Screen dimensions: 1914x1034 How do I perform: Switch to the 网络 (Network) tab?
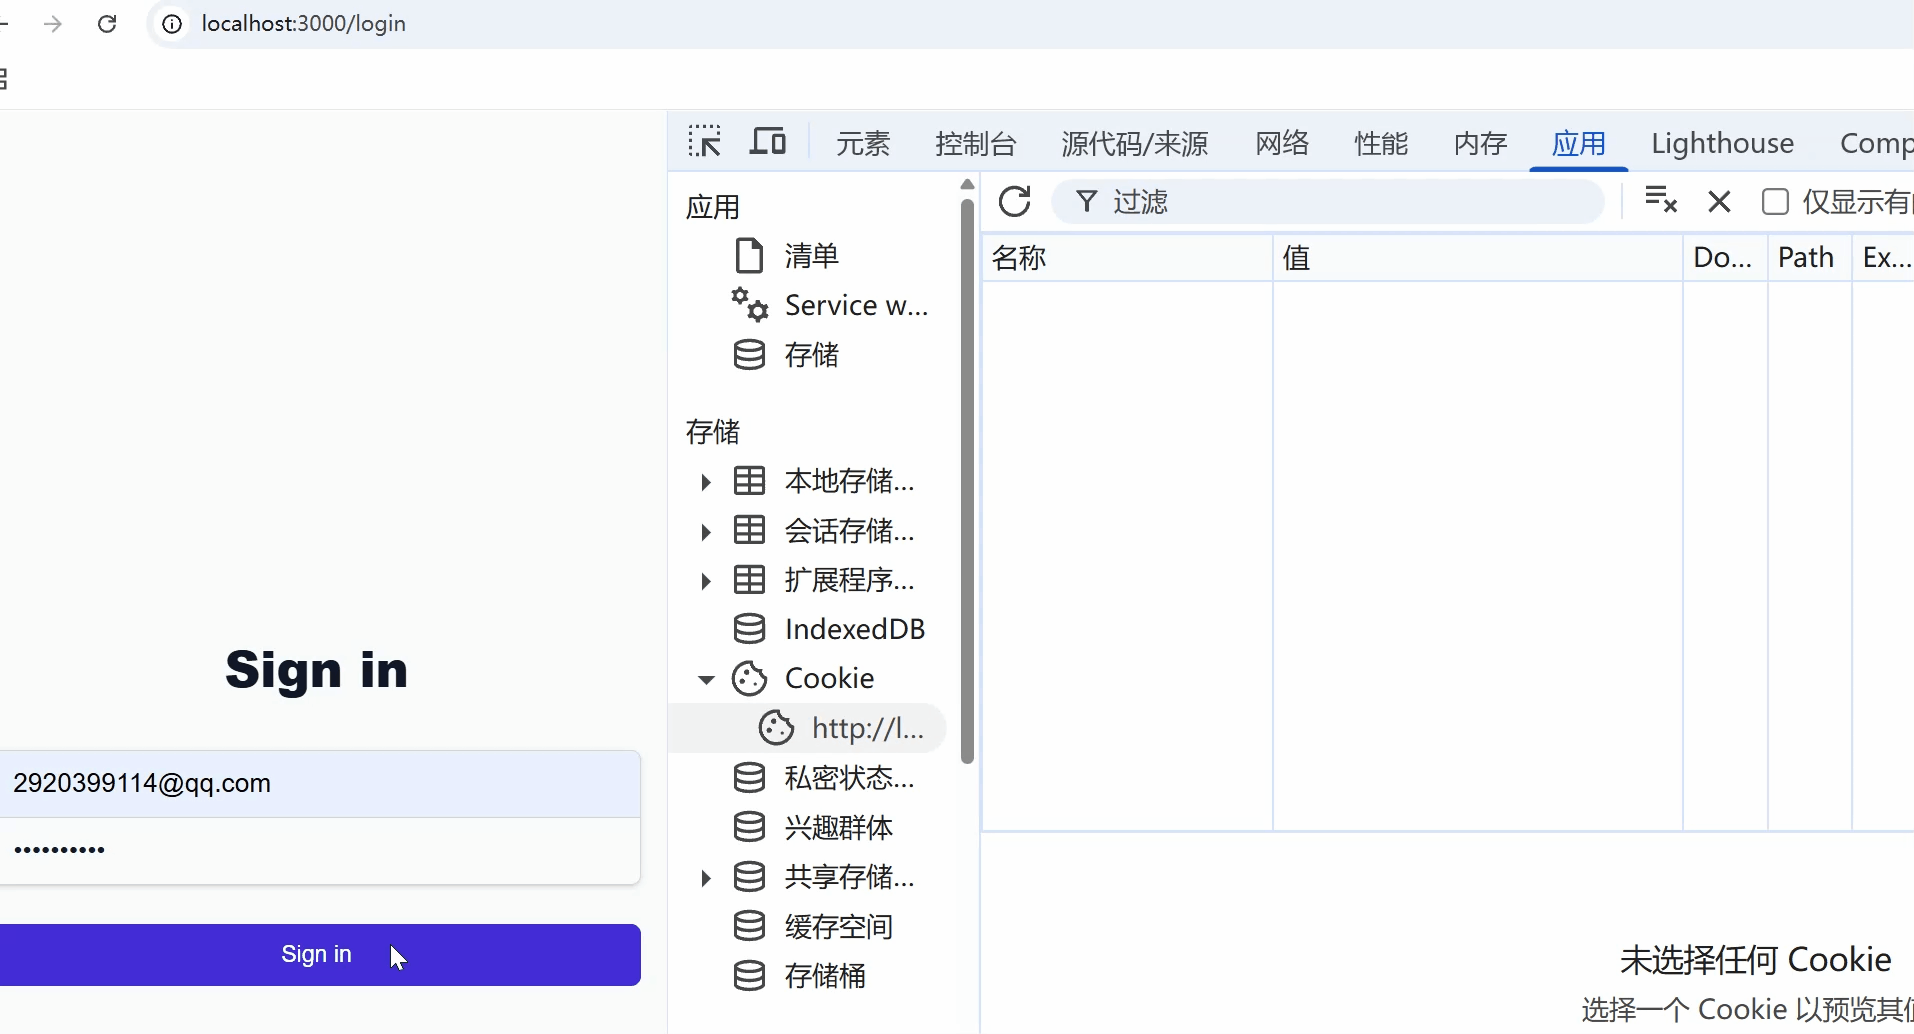[x=1281, y=143]
